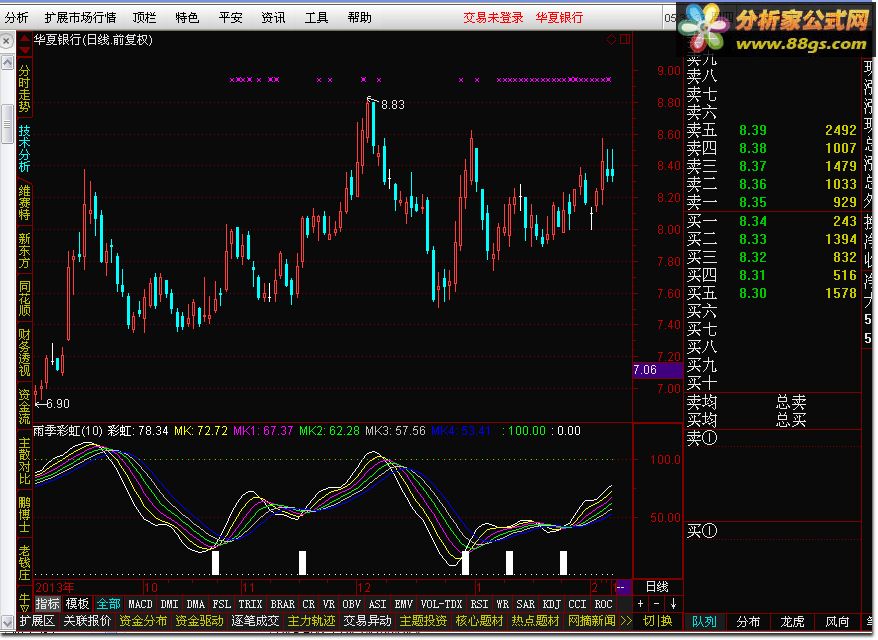Apply the ASI indicator

[377, 604]
